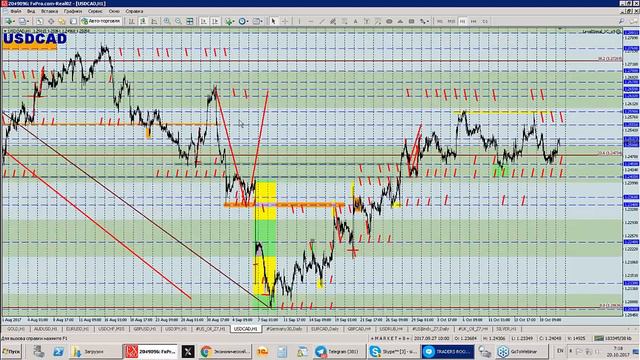Screen dimensions: 640x360
Task: Open the templates dropdown
Action: point(258,21)
